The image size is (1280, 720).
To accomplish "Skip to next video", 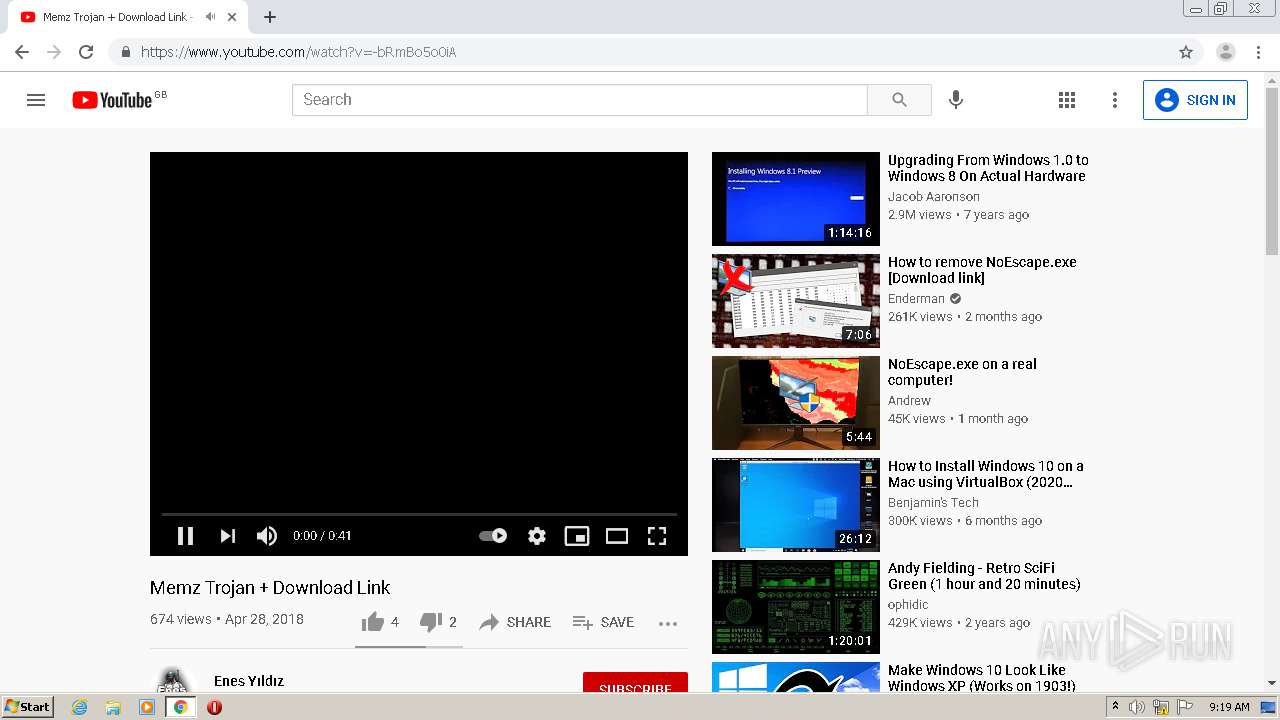I will pyautogui.click(x=228, y=536).
